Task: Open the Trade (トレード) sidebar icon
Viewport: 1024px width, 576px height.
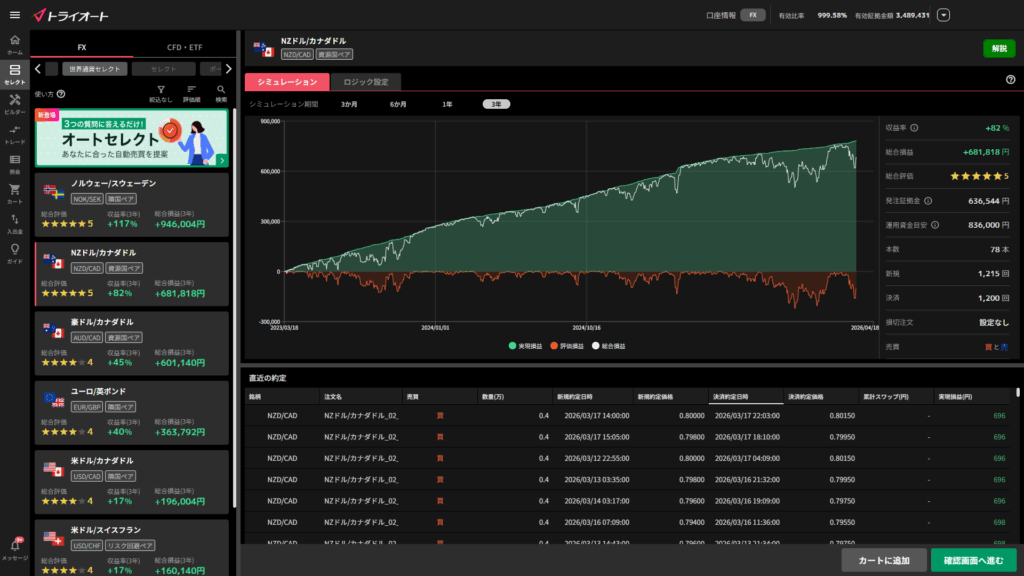Action: coord(14,134)
